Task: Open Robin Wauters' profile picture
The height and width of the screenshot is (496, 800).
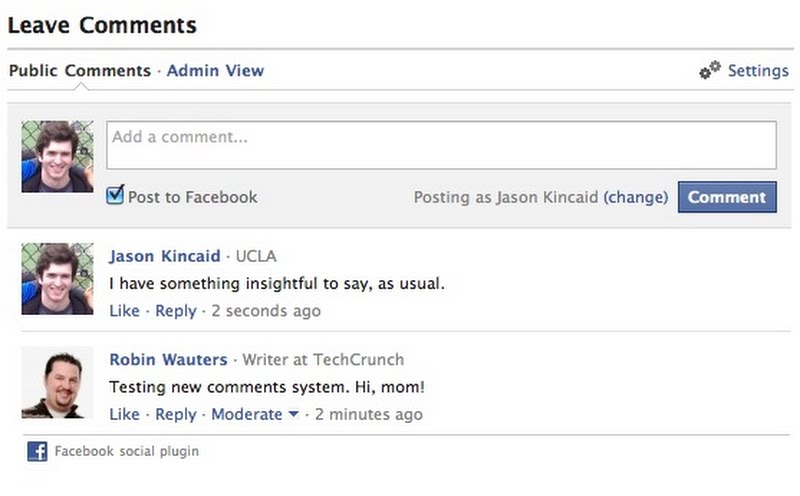Action: (x=52, y=384)
